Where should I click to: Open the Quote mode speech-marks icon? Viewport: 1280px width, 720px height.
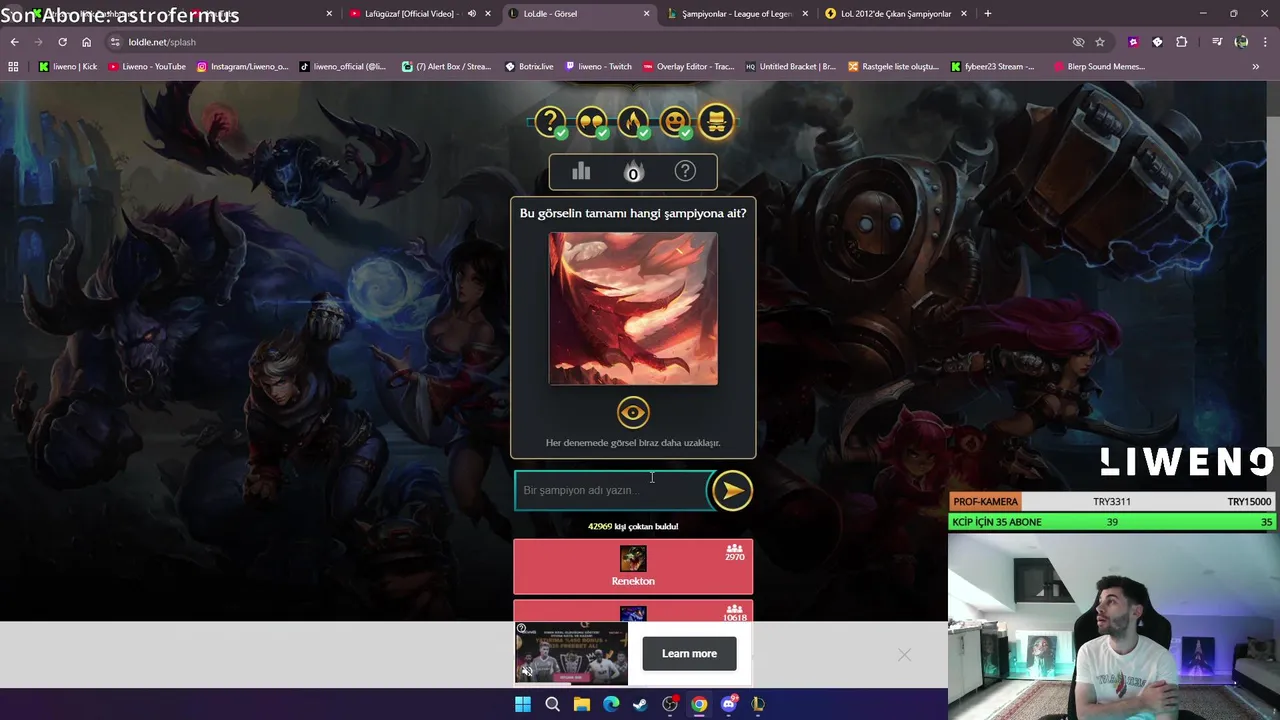tap(592, 122)
